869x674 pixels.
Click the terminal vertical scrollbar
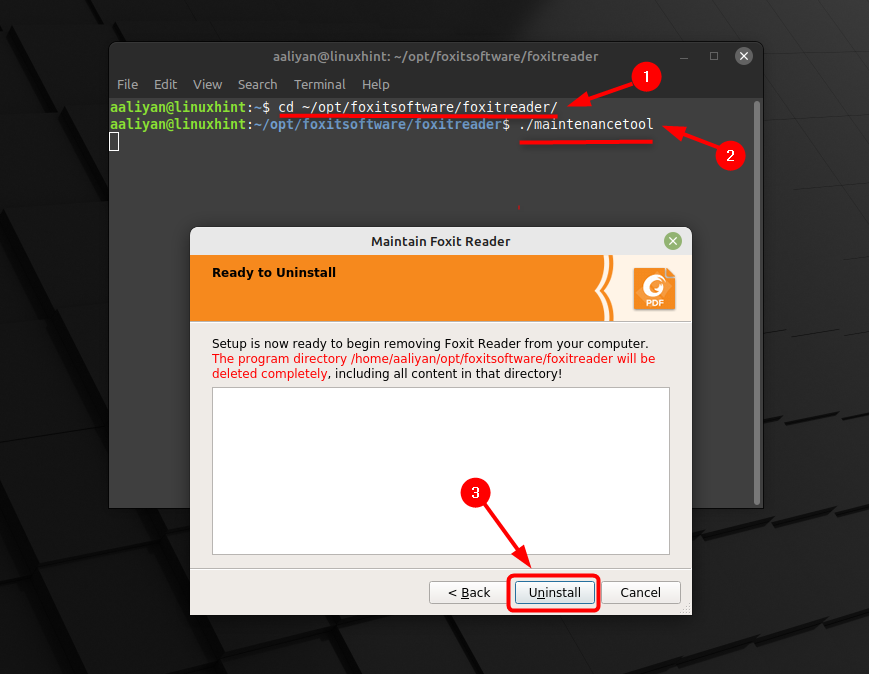point(757,303)
